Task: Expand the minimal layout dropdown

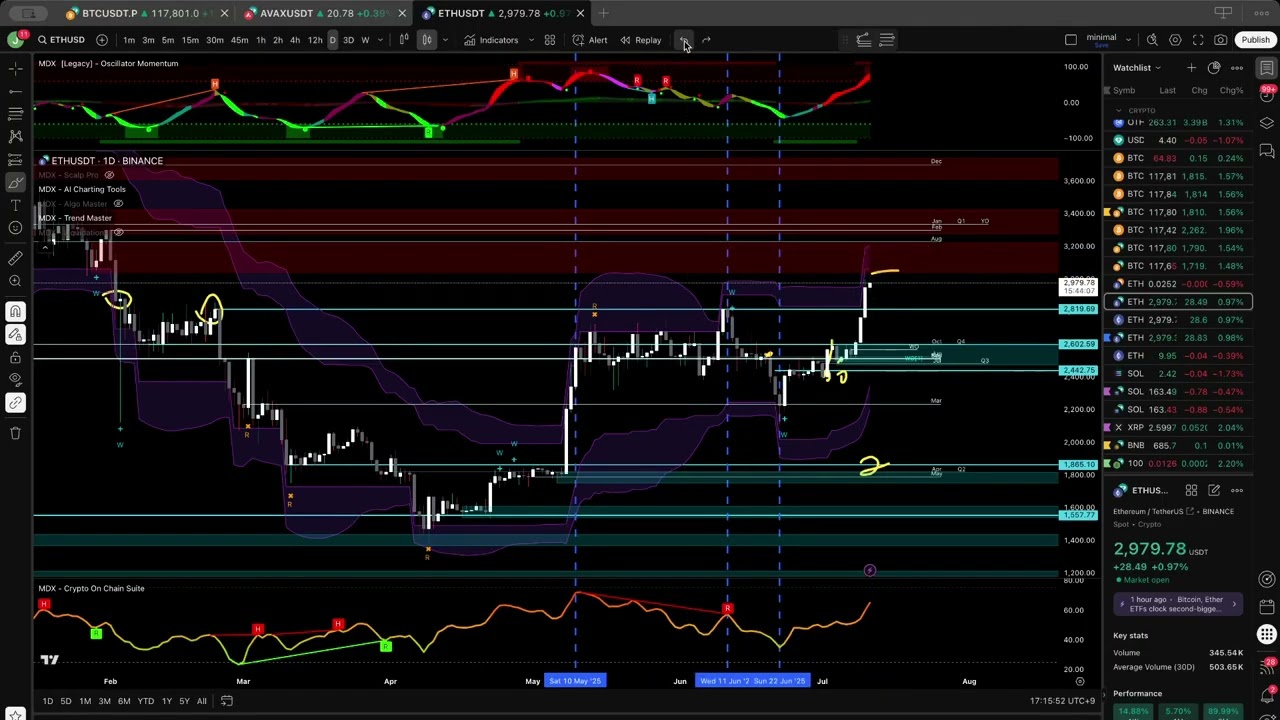Action: point(1128,40)
